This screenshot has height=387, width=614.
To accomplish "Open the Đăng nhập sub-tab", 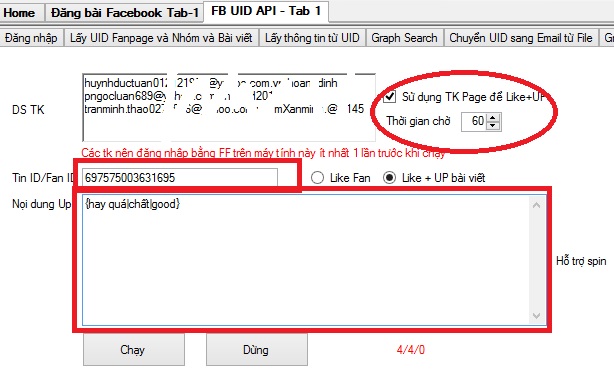I will (x=31, y=38).
